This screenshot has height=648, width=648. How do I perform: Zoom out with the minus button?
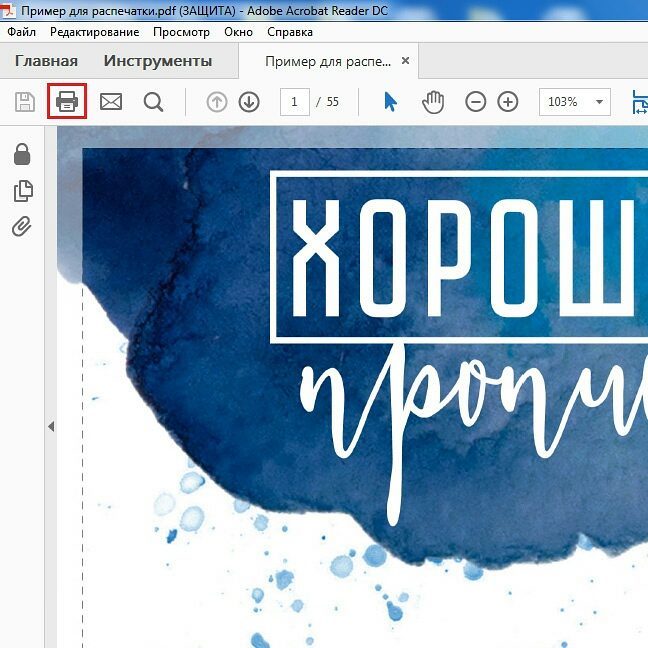pyautogui.click(x=476, y=102)
